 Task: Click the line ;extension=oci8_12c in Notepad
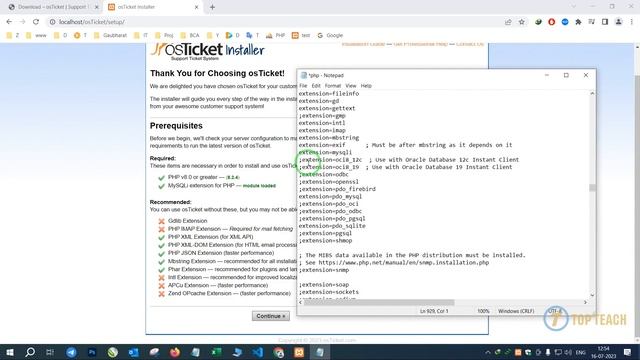pyautogui.click(x=409, y=160)
